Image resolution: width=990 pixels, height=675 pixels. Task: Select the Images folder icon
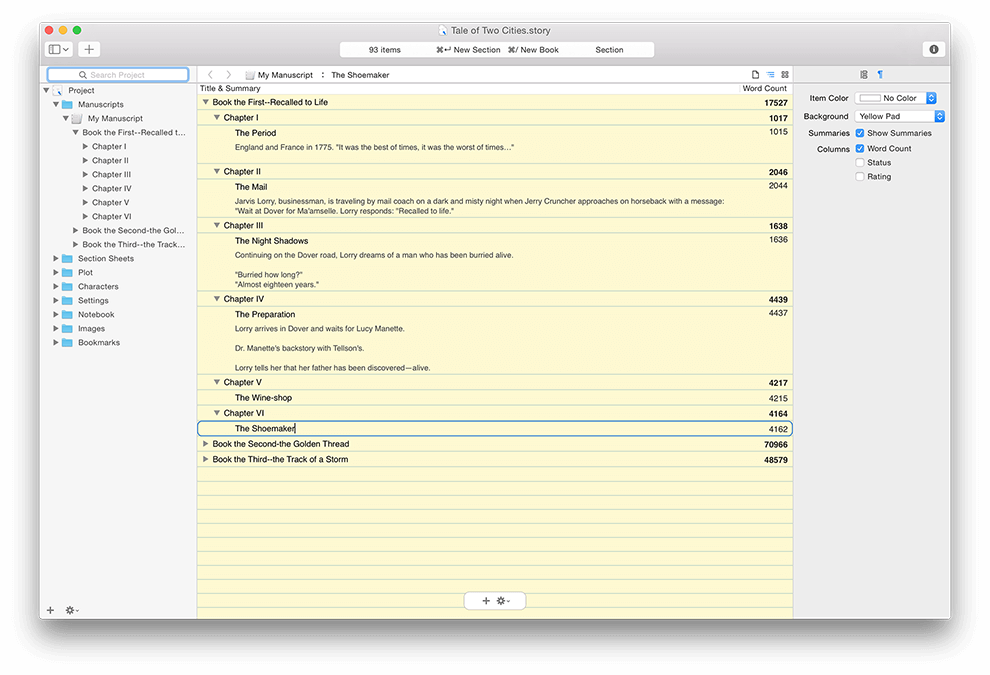(x=67, y=328)
